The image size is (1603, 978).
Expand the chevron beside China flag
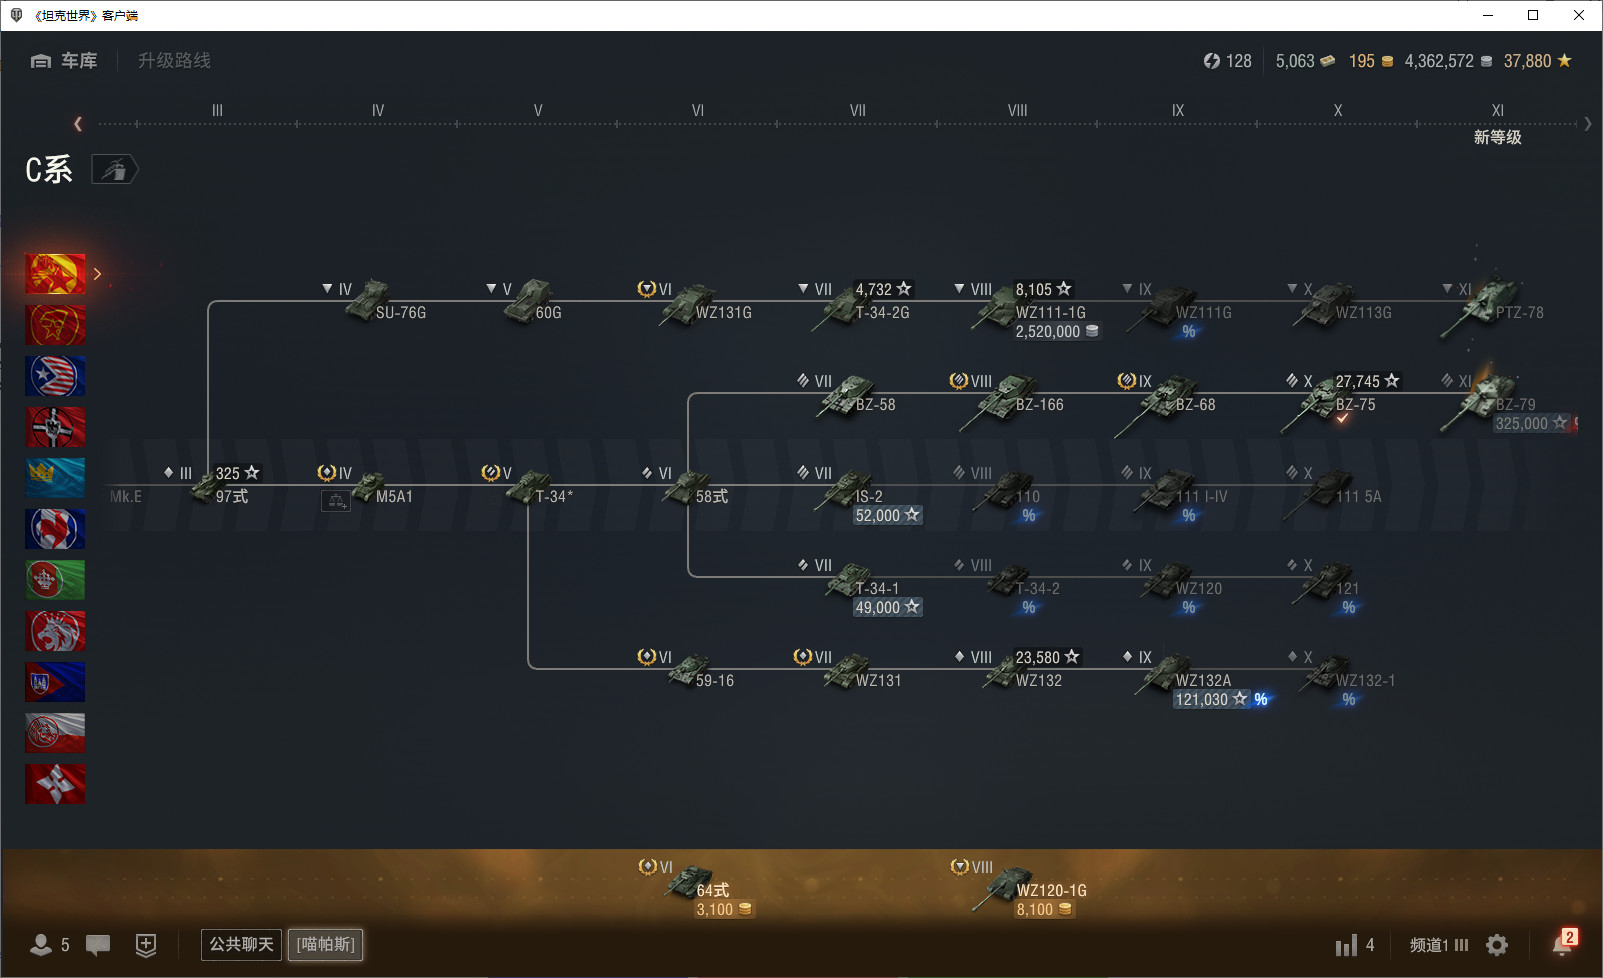97,274
